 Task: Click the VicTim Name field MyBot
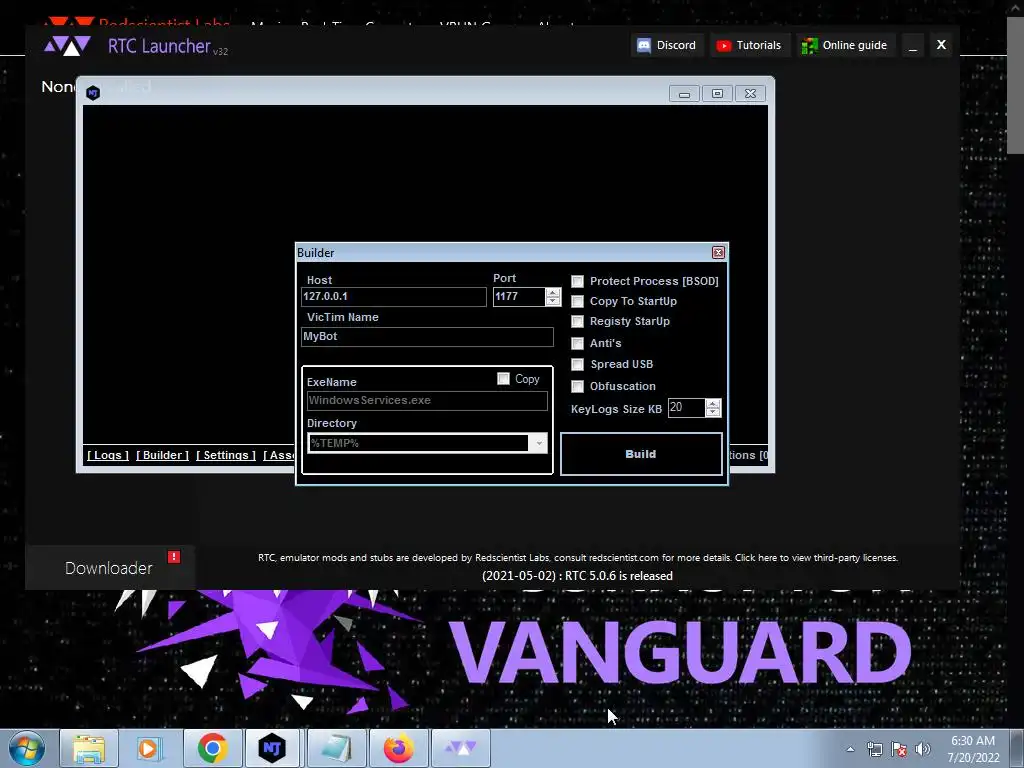pos(427,336)
